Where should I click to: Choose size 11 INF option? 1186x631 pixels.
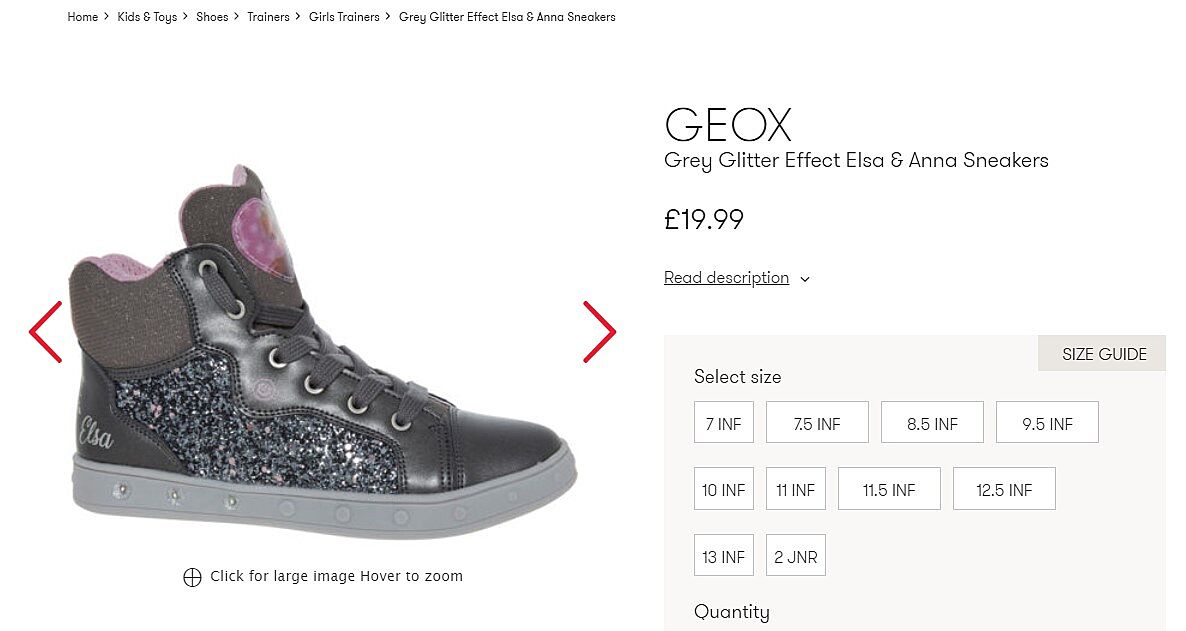[795, 490]
